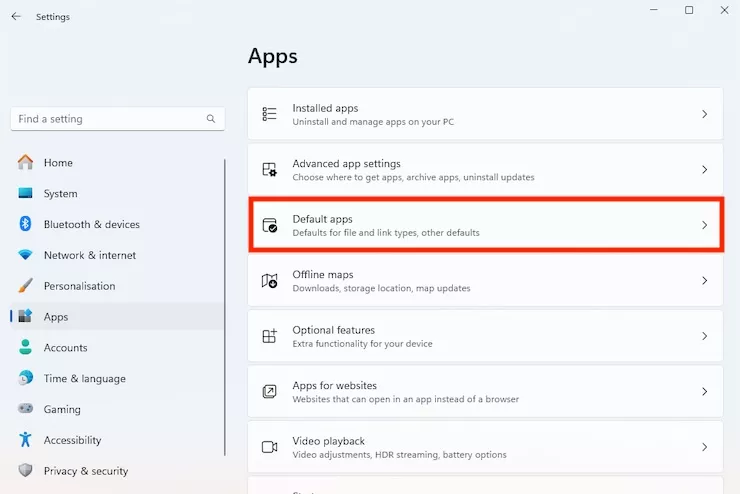Viewport: 740px width, 494px height.
Task: Switch to Privacy & security section
Action: 85,471
